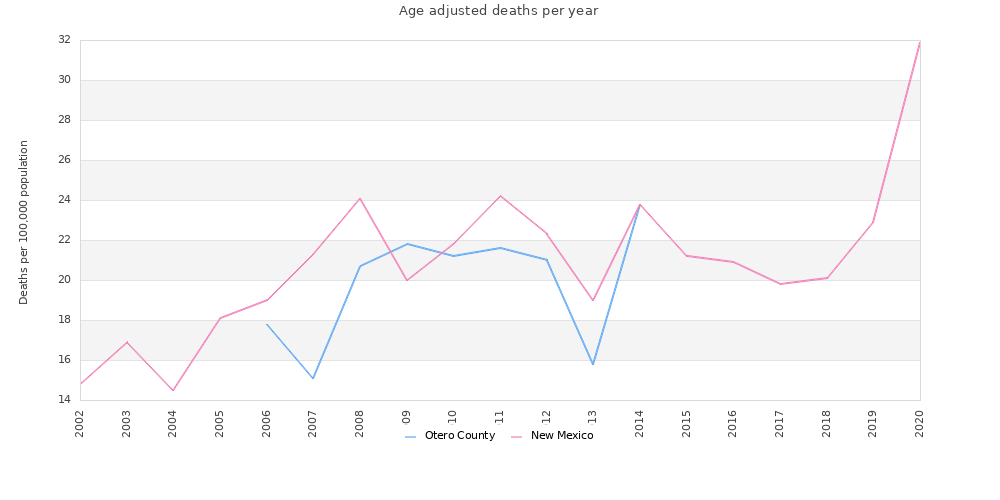Toggle the New Mexico legend series
Image resolution: width=1000 pixels, height=500 pixels.
tap(561, 436)
